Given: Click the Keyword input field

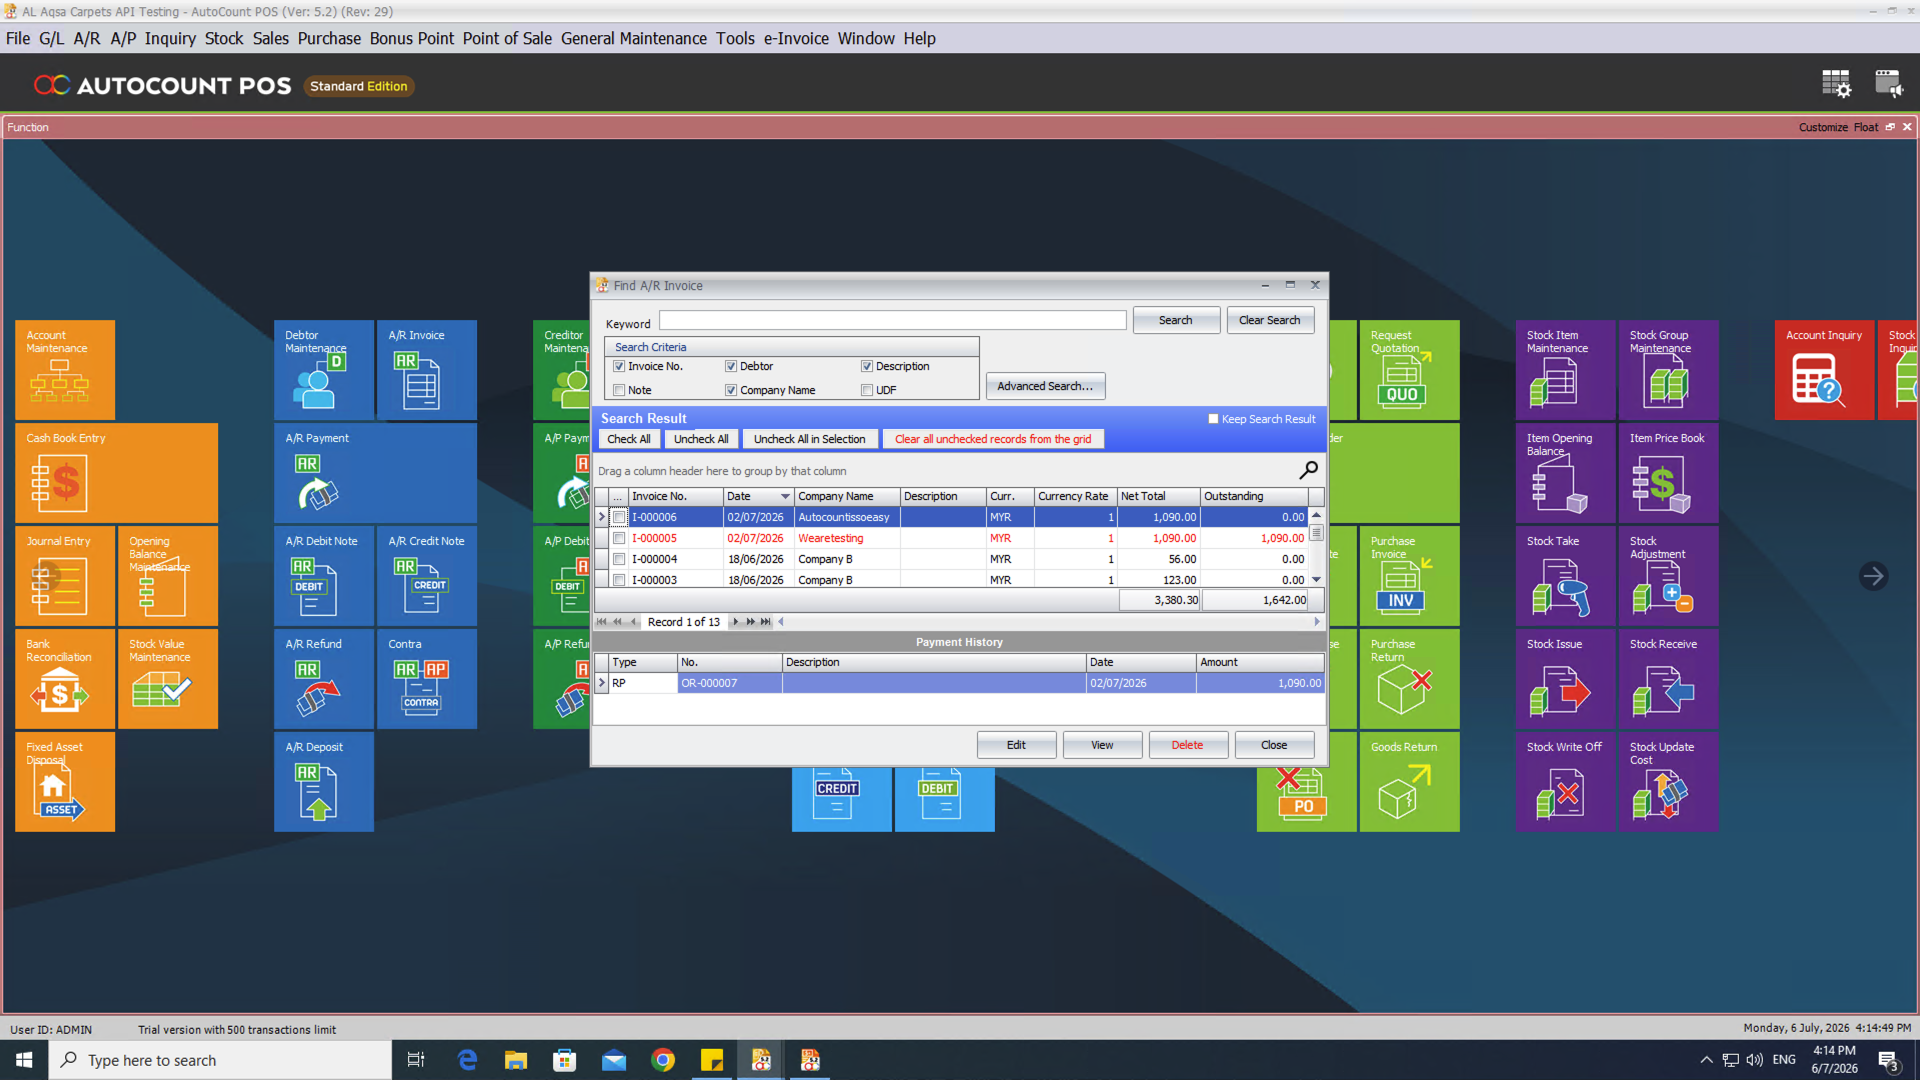Looking at the screenshot, I should point(893,321).
